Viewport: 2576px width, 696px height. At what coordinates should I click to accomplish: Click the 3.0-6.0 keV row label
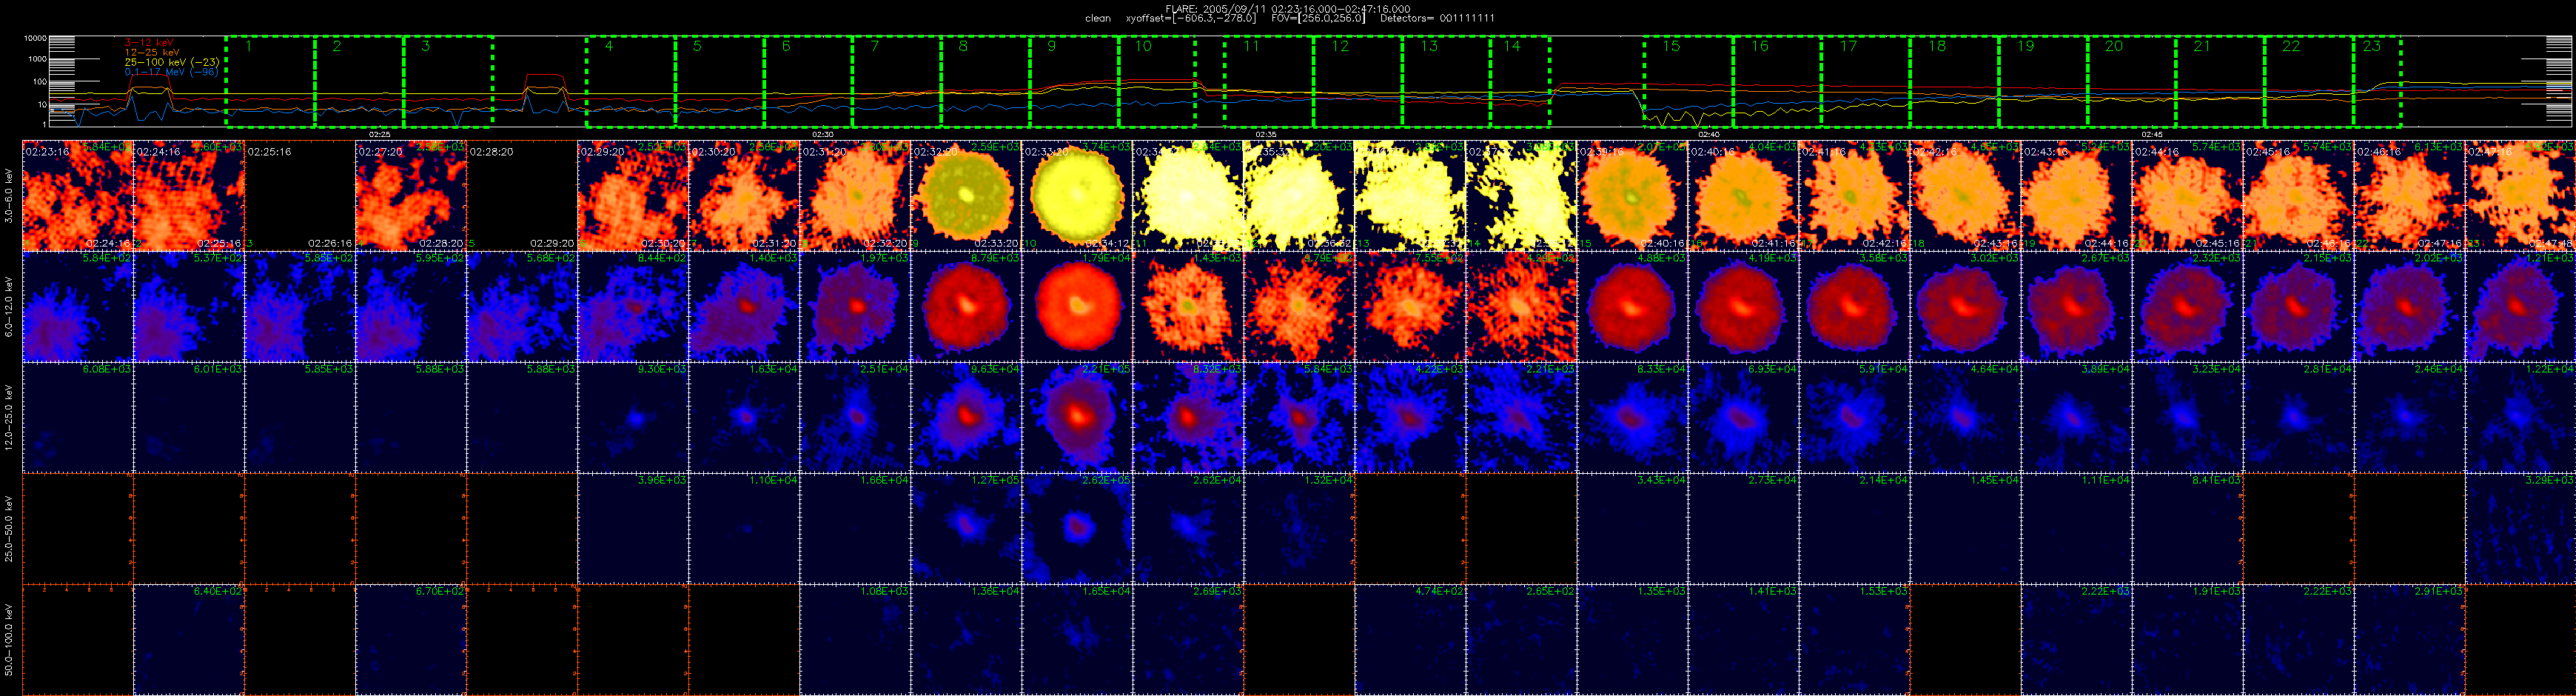point(10,195)
